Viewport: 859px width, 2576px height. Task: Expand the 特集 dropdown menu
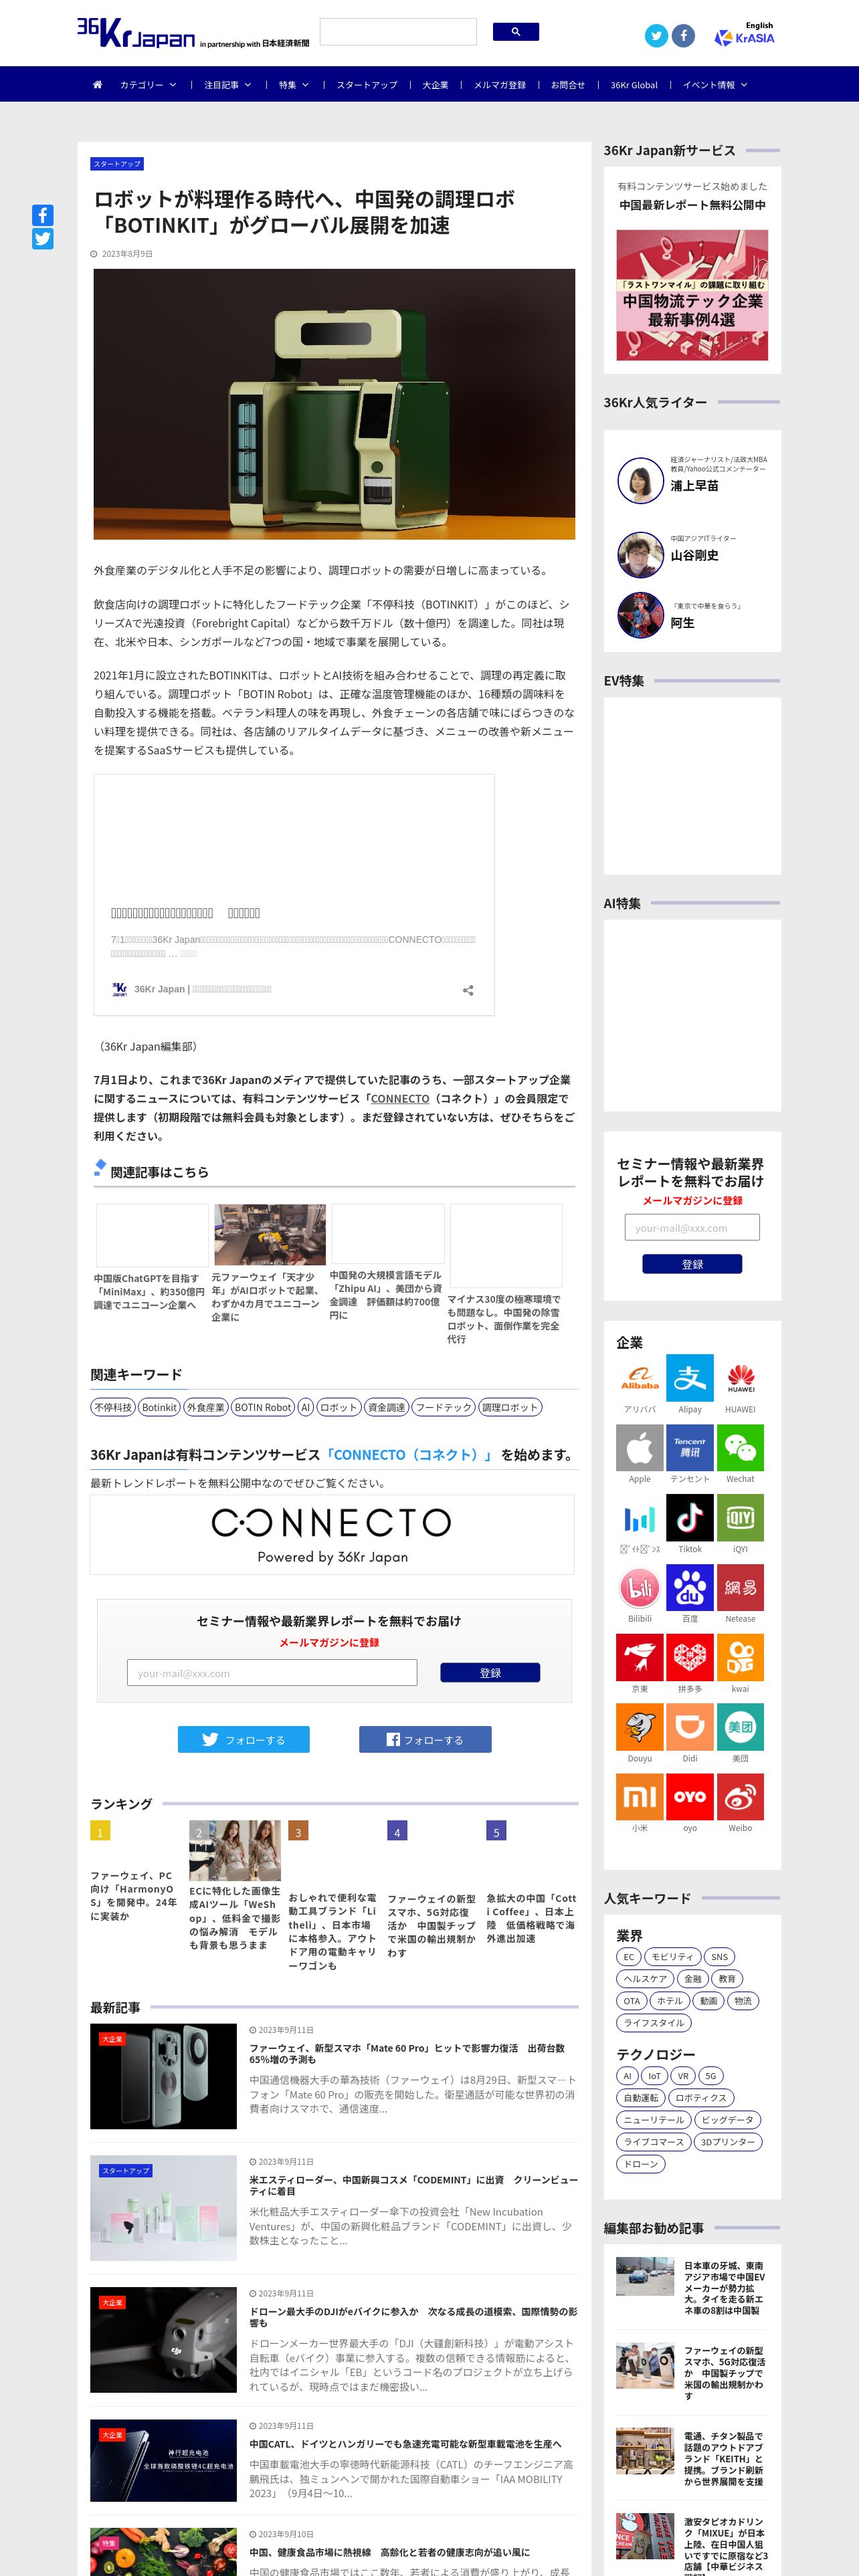pyautogui.click(x=294, y=85)
